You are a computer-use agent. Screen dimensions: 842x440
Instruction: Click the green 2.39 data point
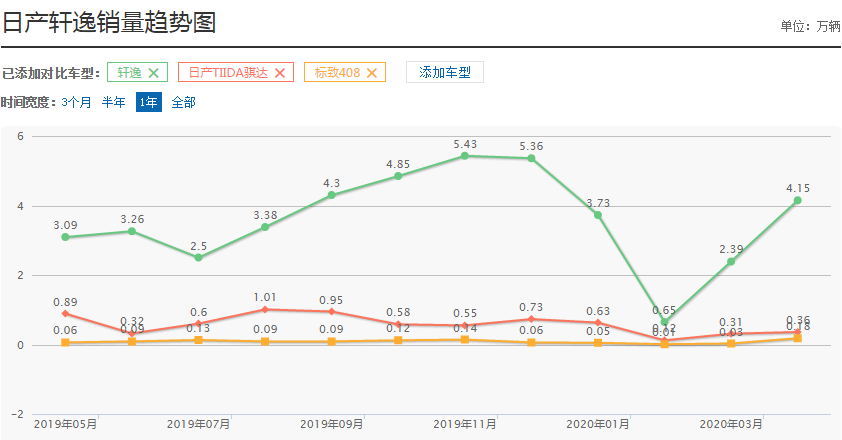click(x=731, y=262)
